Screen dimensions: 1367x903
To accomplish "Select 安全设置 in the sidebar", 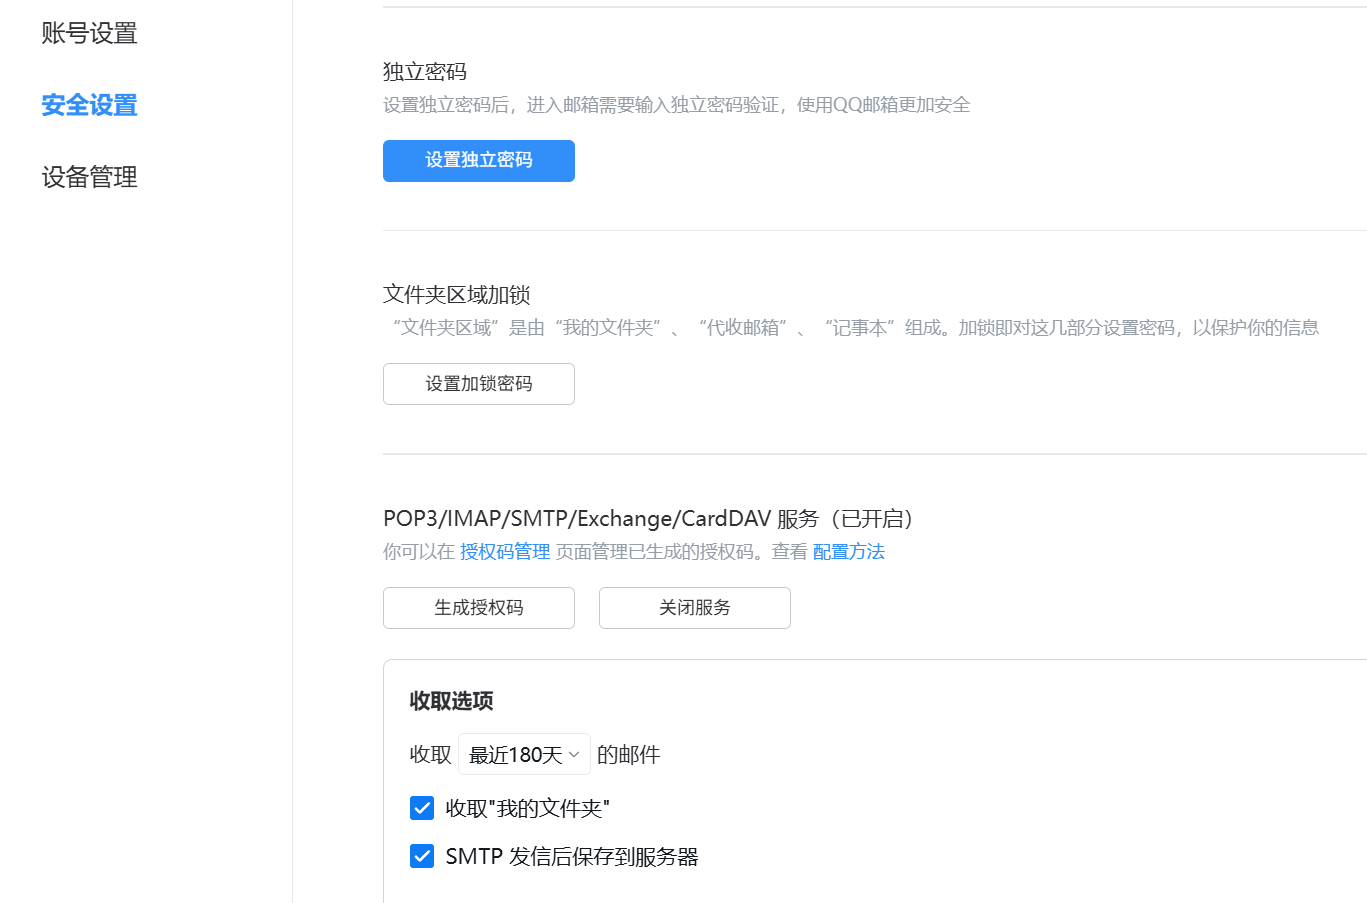I will pyautogui.click(x=89, y=105).
